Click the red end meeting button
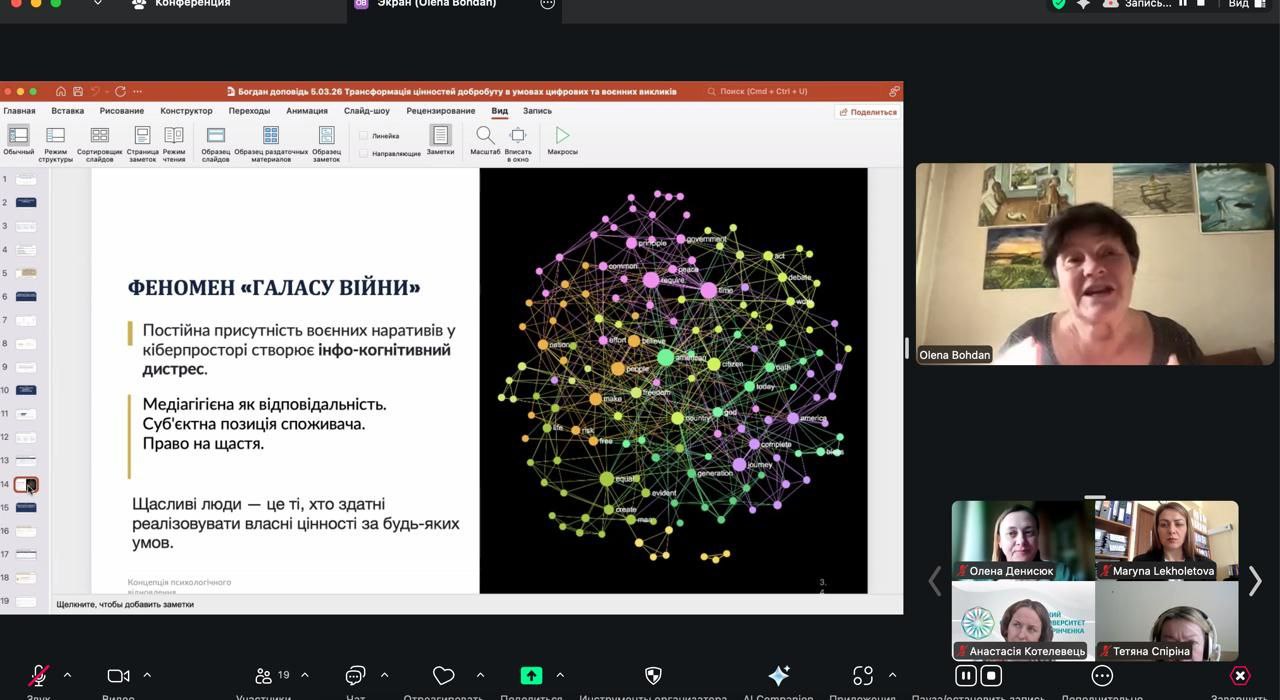Screen dimensions: 1280x700 coord(1240,676)
